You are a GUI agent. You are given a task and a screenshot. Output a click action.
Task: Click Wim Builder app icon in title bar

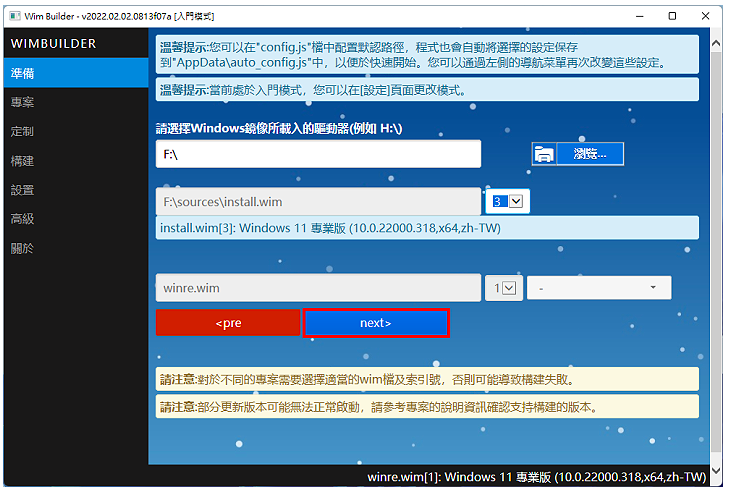[15, 16]
